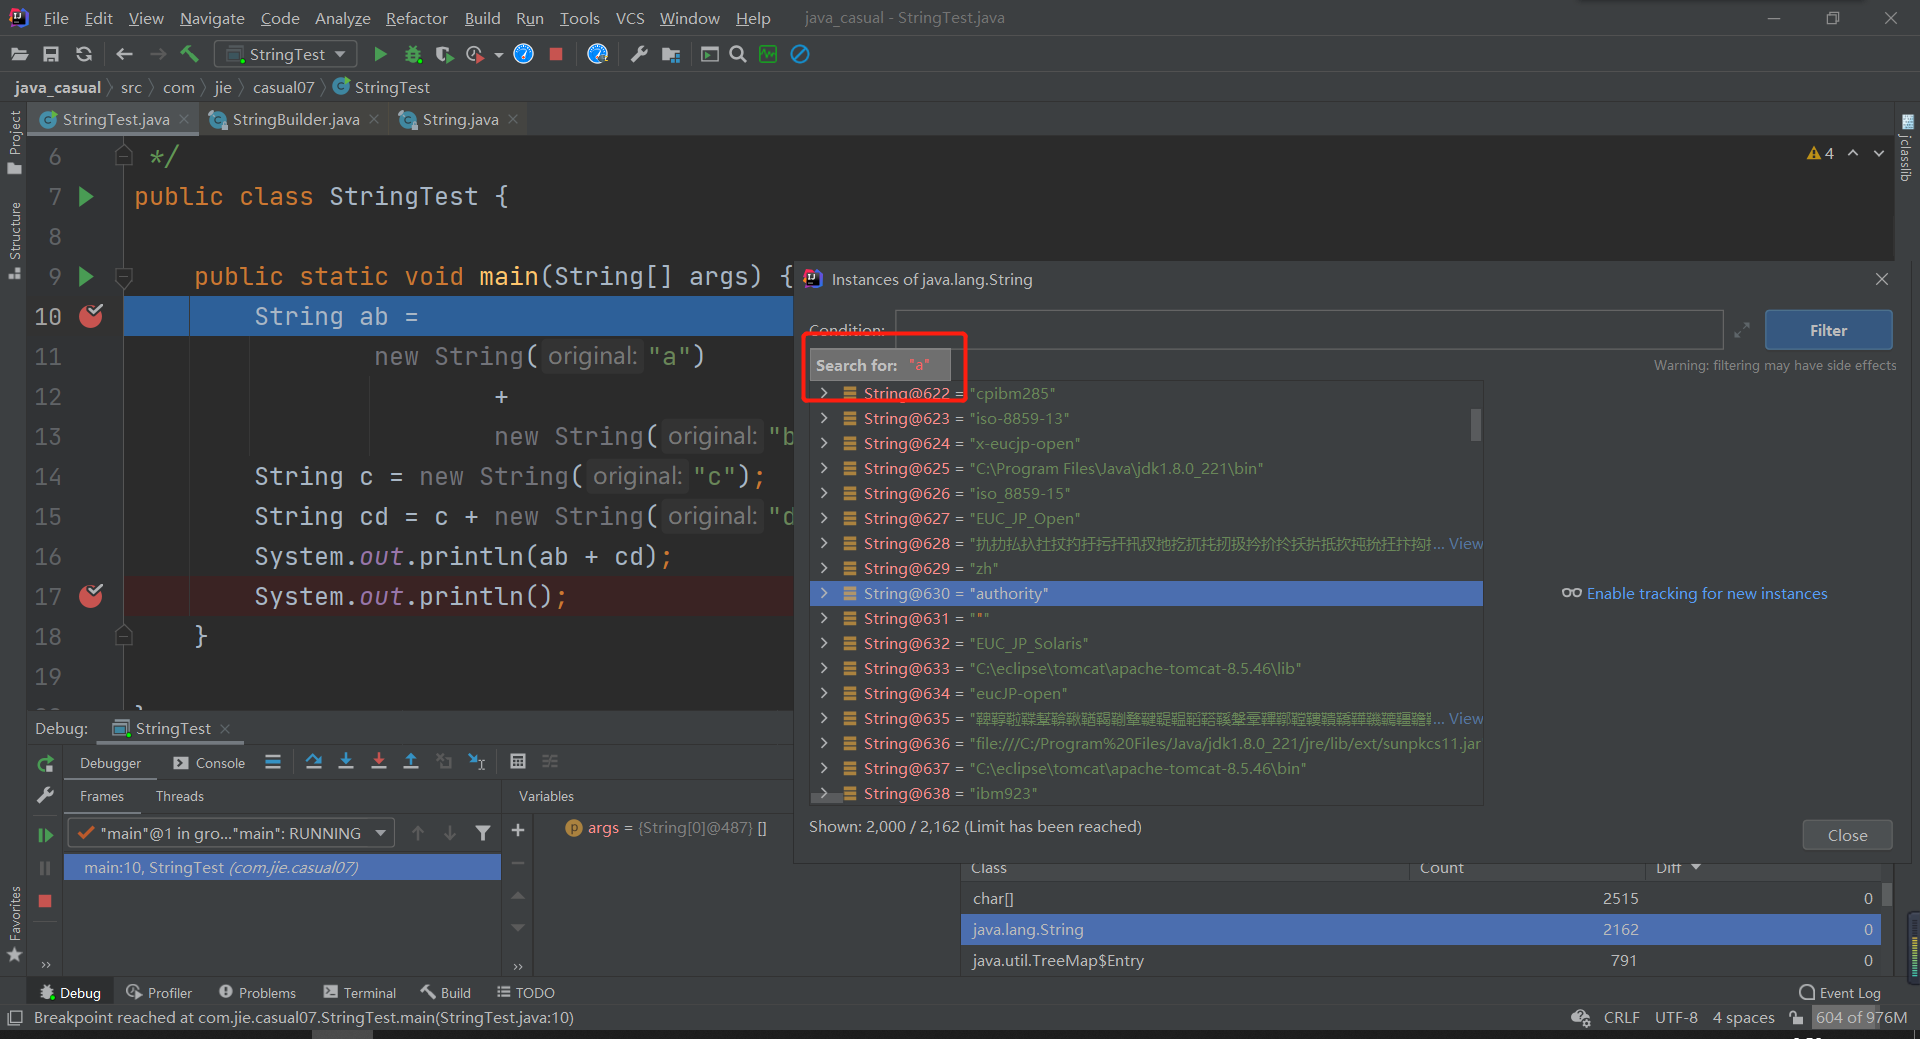Run StringTest with the green play icon
Viewport: 1920px width, 1039px height.
tap(380, 54)
